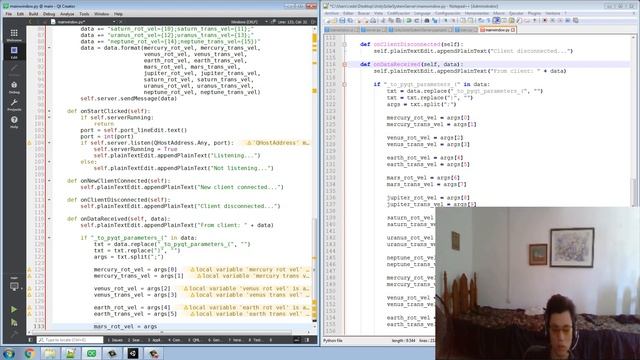640x360 pixels.
Task: Click Redo icon in Notepad++ toolbar
Action: 417,20
